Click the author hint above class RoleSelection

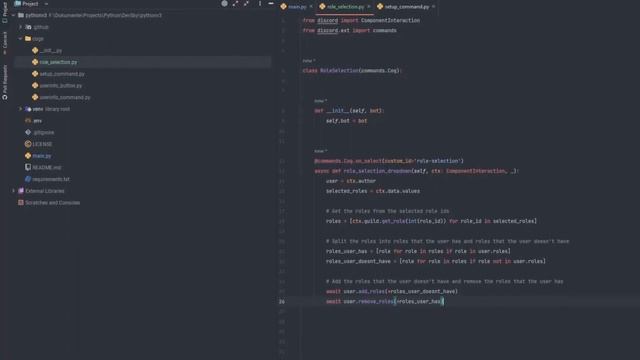click(309, 61)
